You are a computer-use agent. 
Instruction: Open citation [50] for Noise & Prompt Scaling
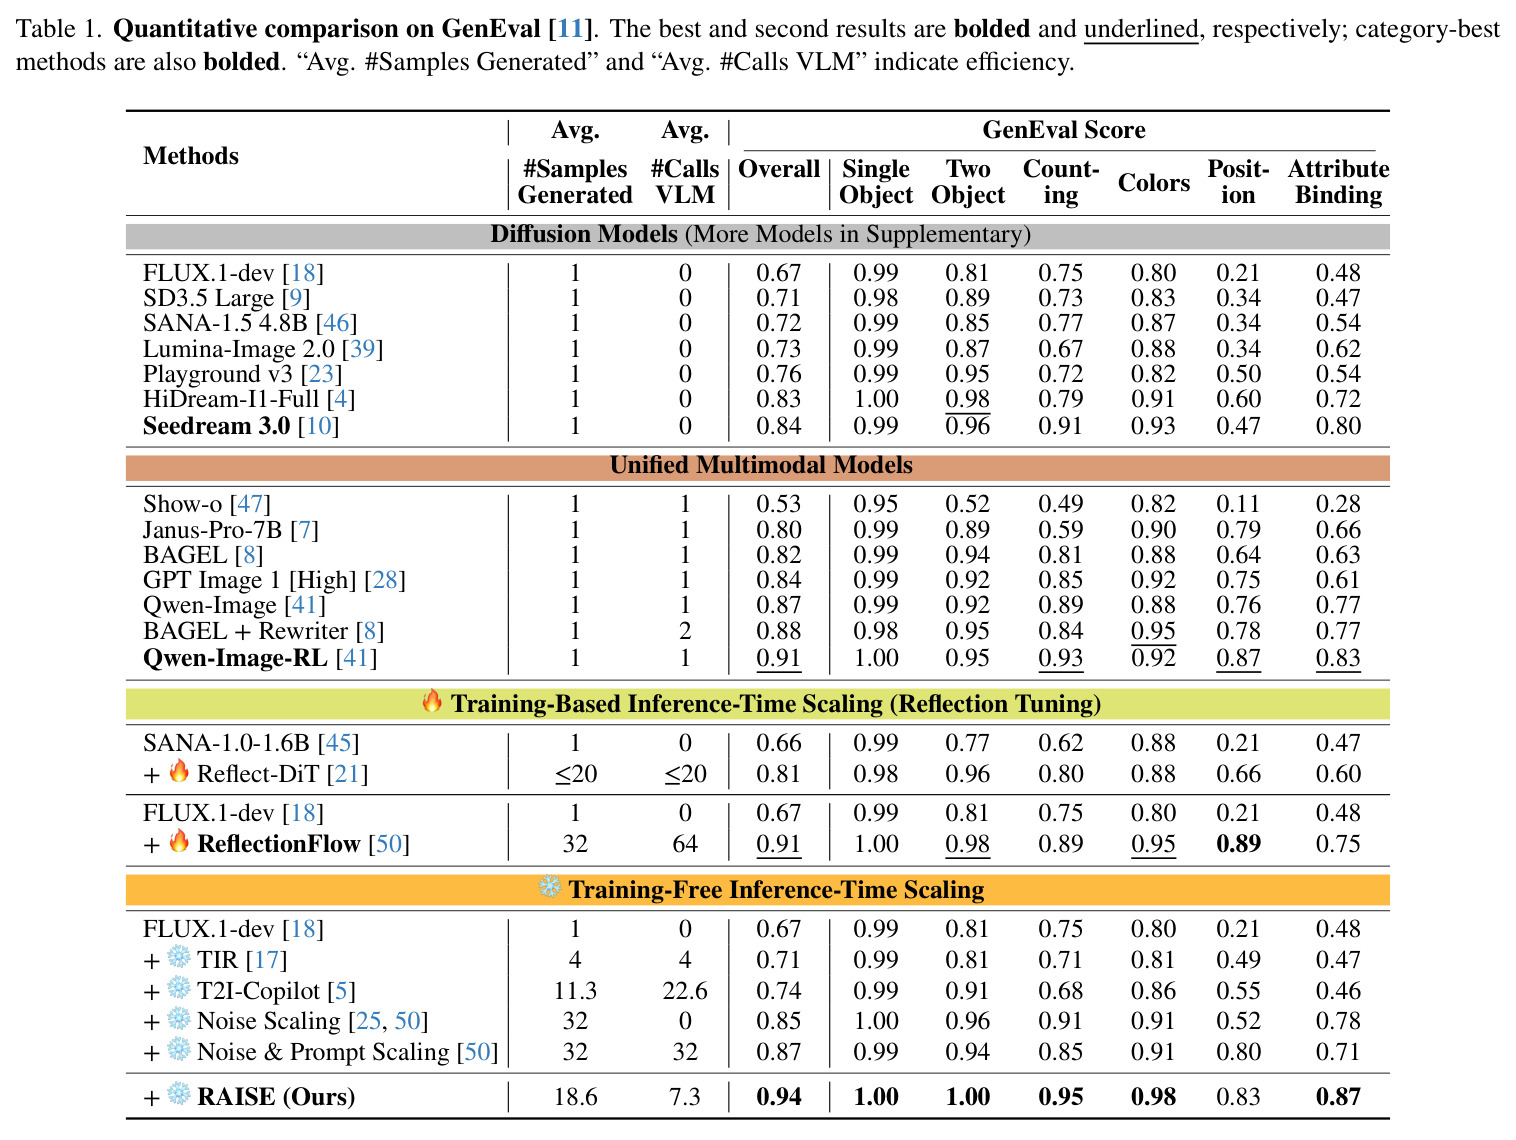(x=477, y=1052)
